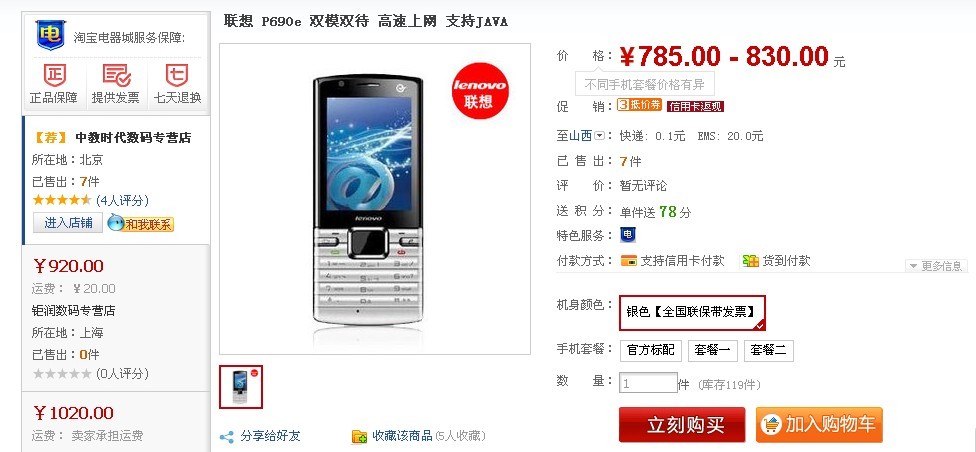The width and height of the screenshot is (976, 452).
Task: Click the 立刻购买 buy now button
Action: tap(682, 425)
